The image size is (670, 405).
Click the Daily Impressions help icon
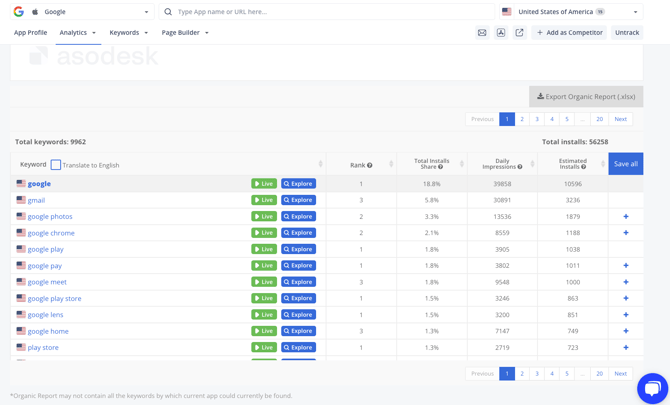pos(520,167)
